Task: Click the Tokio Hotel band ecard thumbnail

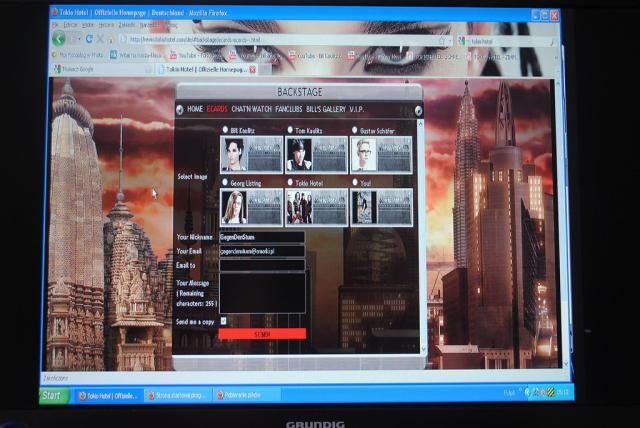Action: (x=316, y=207)
